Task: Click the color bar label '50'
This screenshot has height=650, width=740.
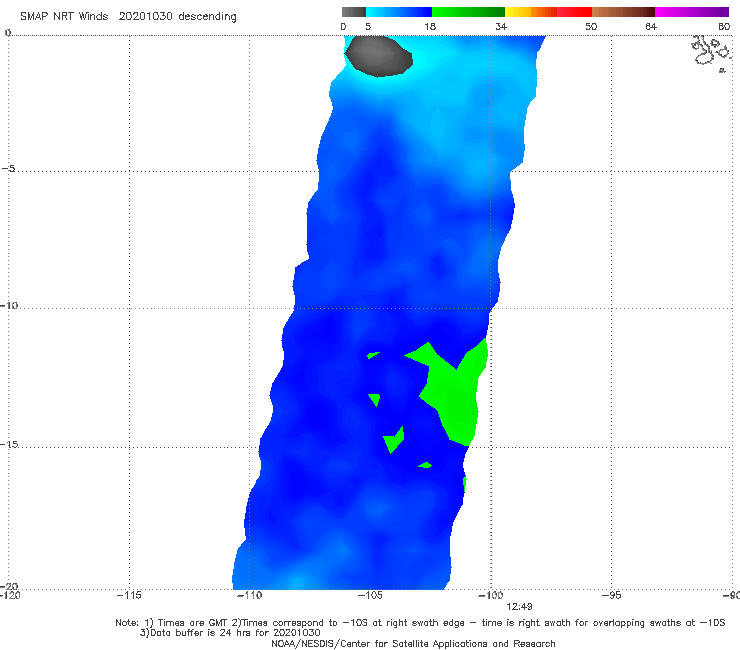Action: point(591,26)
